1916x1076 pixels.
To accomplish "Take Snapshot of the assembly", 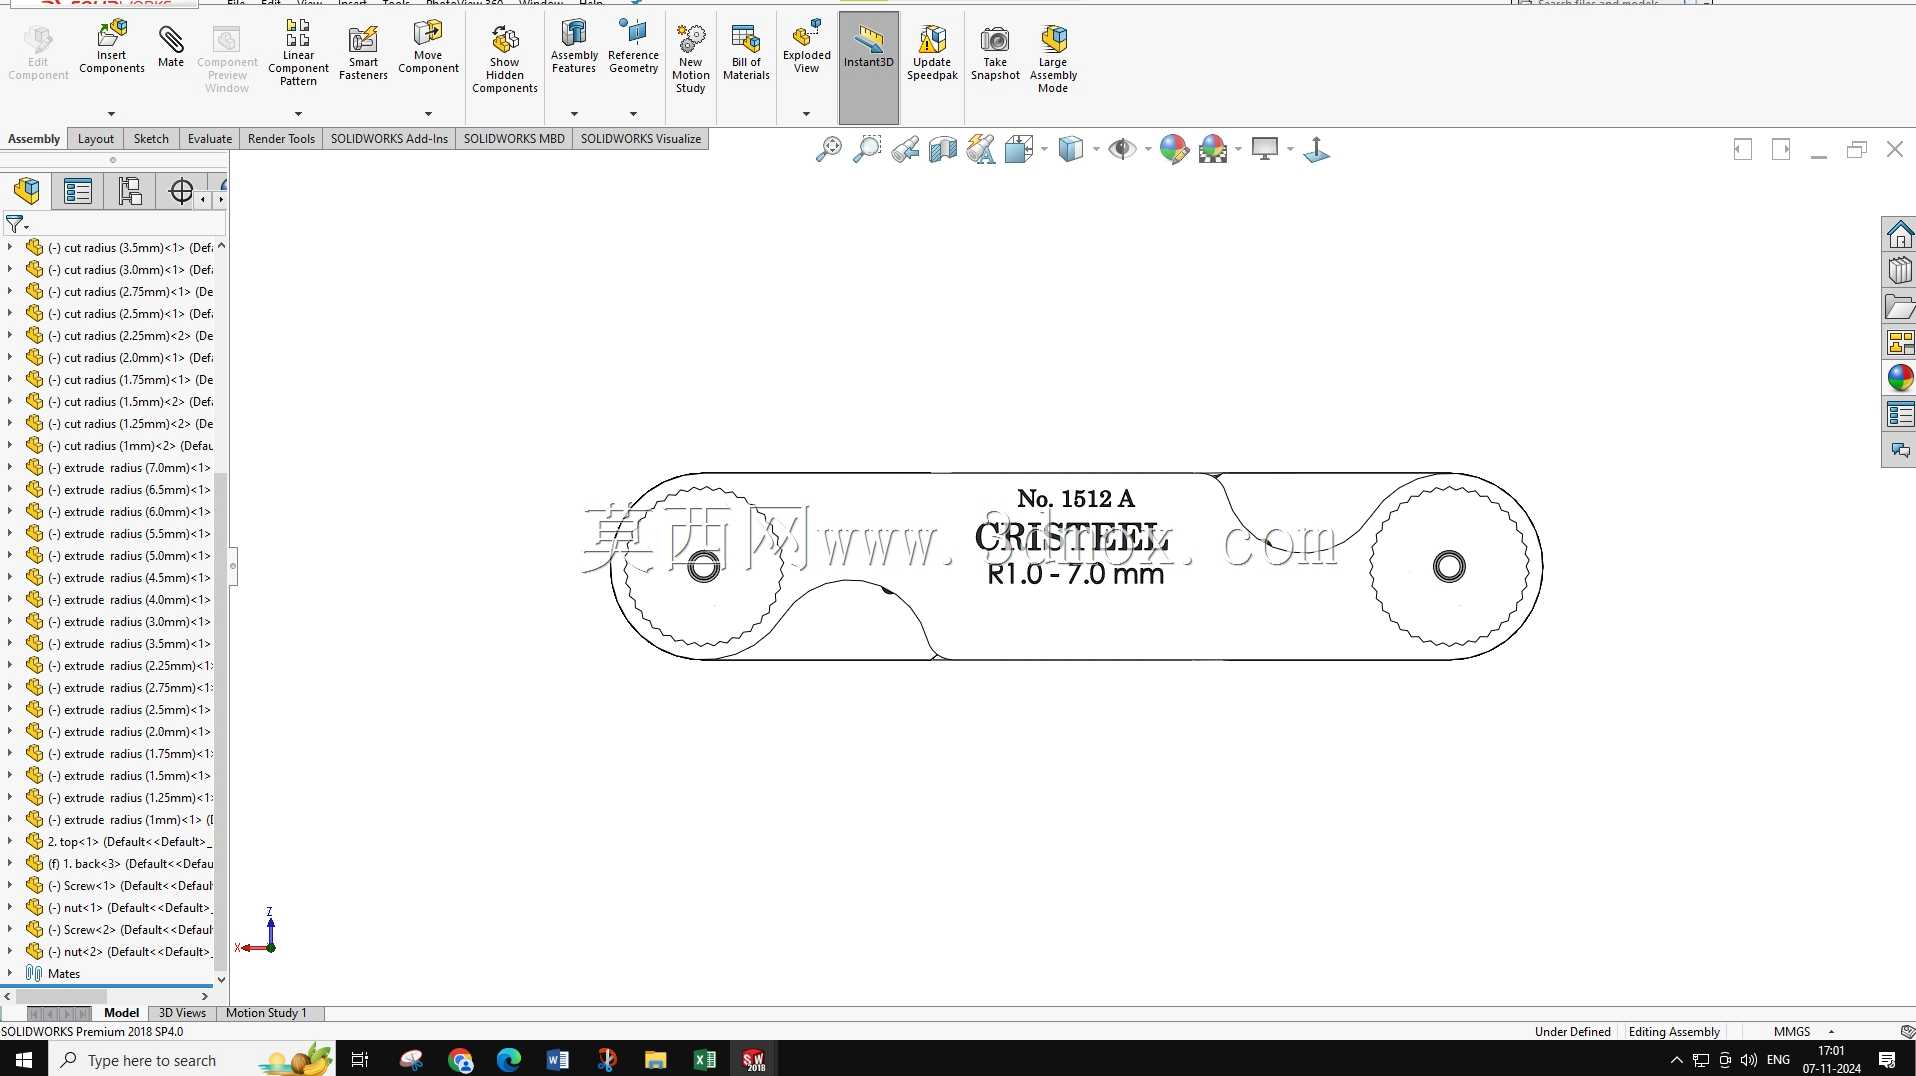I will pyautogui.click(x=995, y=53).
